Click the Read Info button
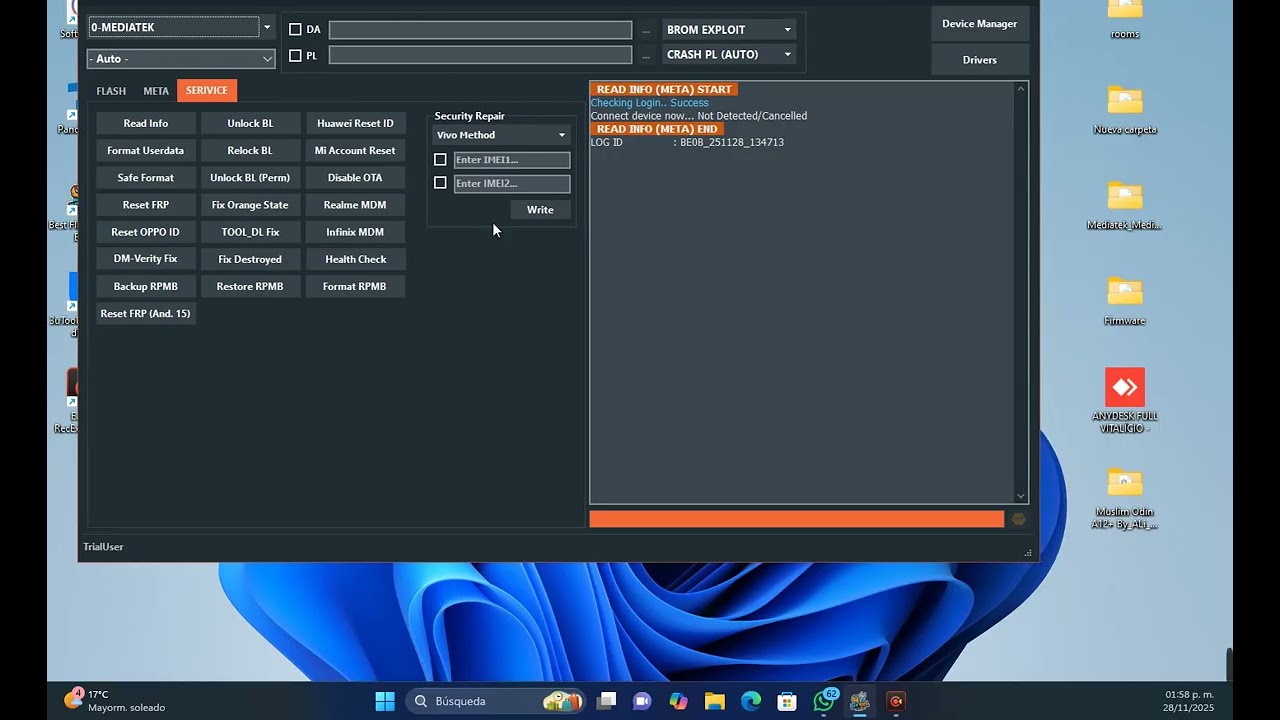 click(x=146, y=123)
